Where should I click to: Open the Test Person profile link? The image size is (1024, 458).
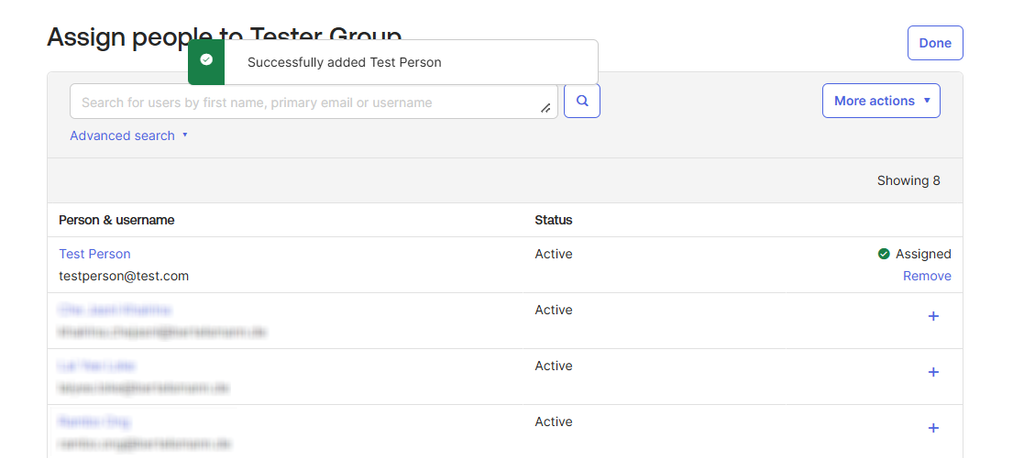[95, 254]
